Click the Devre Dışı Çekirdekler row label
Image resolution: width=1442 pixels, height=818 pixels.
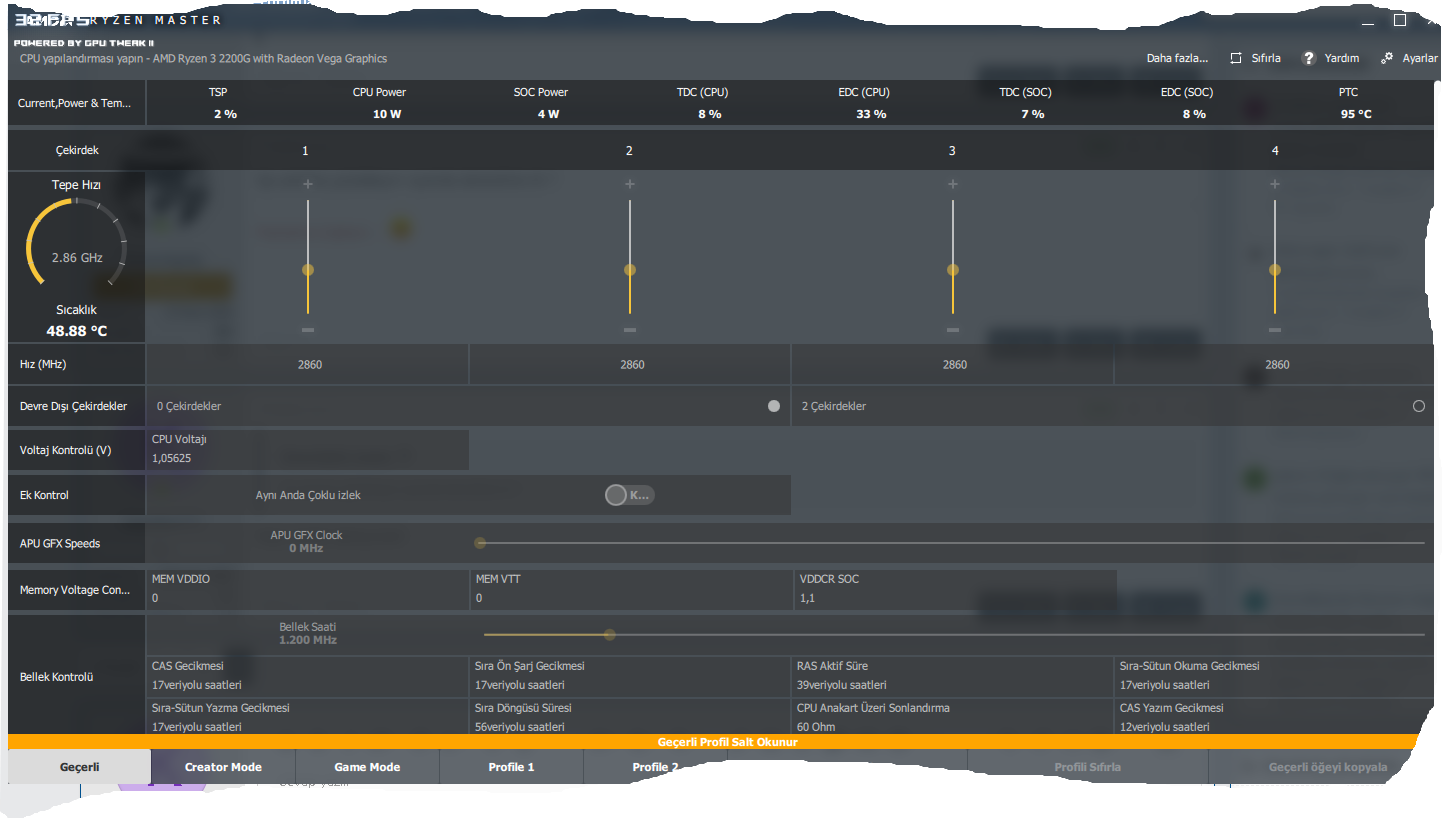point(74,406)
